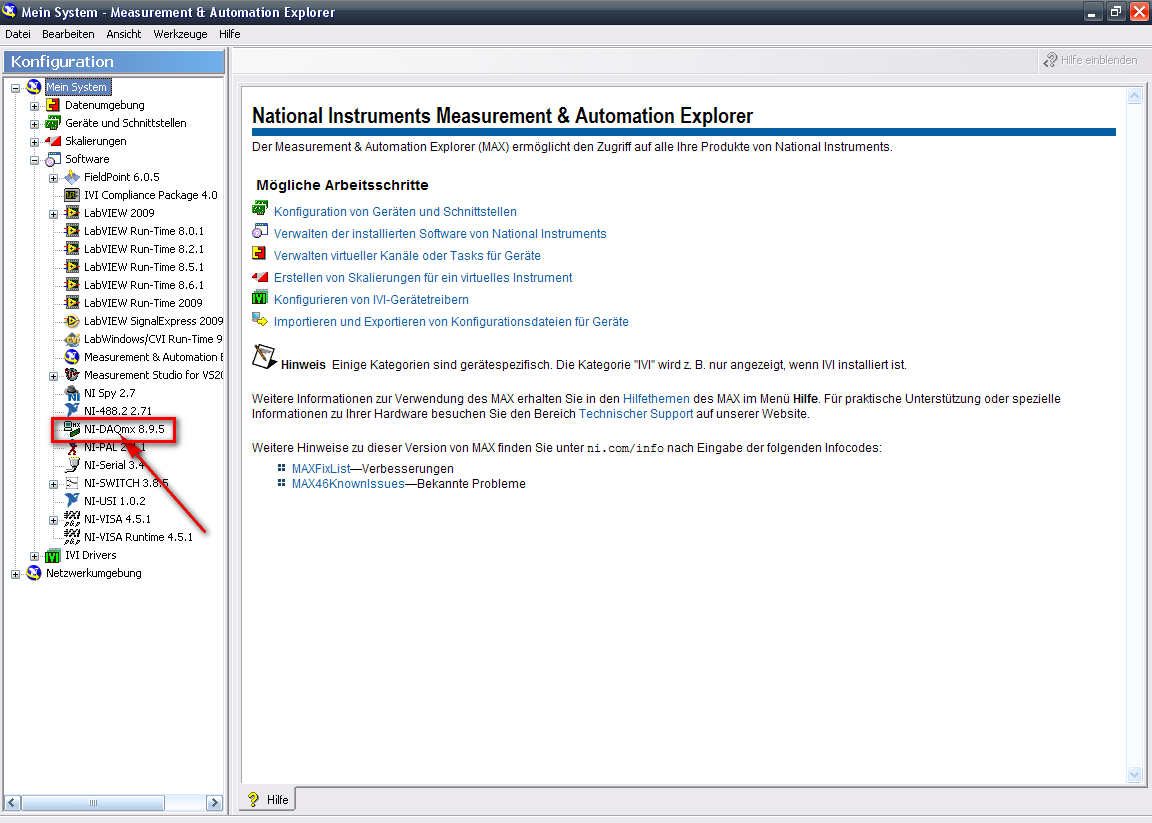Click the Netzwerkumgebung globe icon
This screenshot has width=1152, height=823.
pos(34,573)
